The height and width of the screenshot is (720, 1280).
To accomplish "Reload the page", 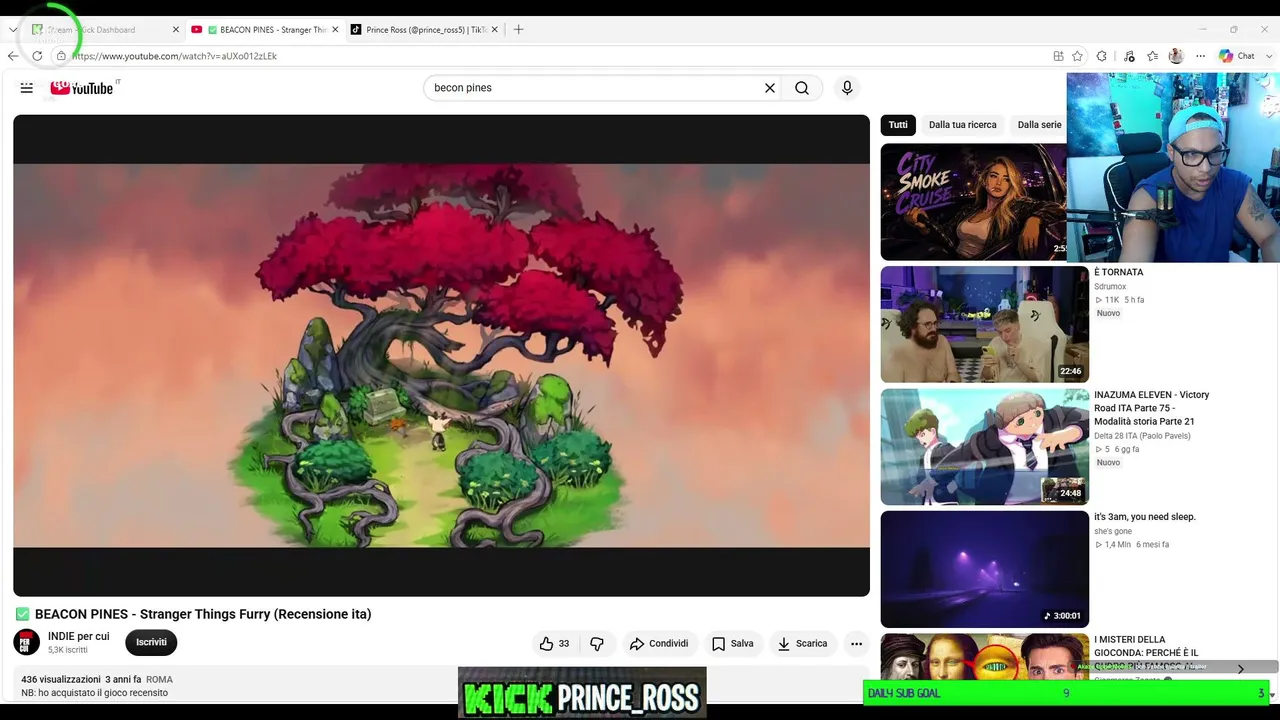I will click(x=37, y=56).
